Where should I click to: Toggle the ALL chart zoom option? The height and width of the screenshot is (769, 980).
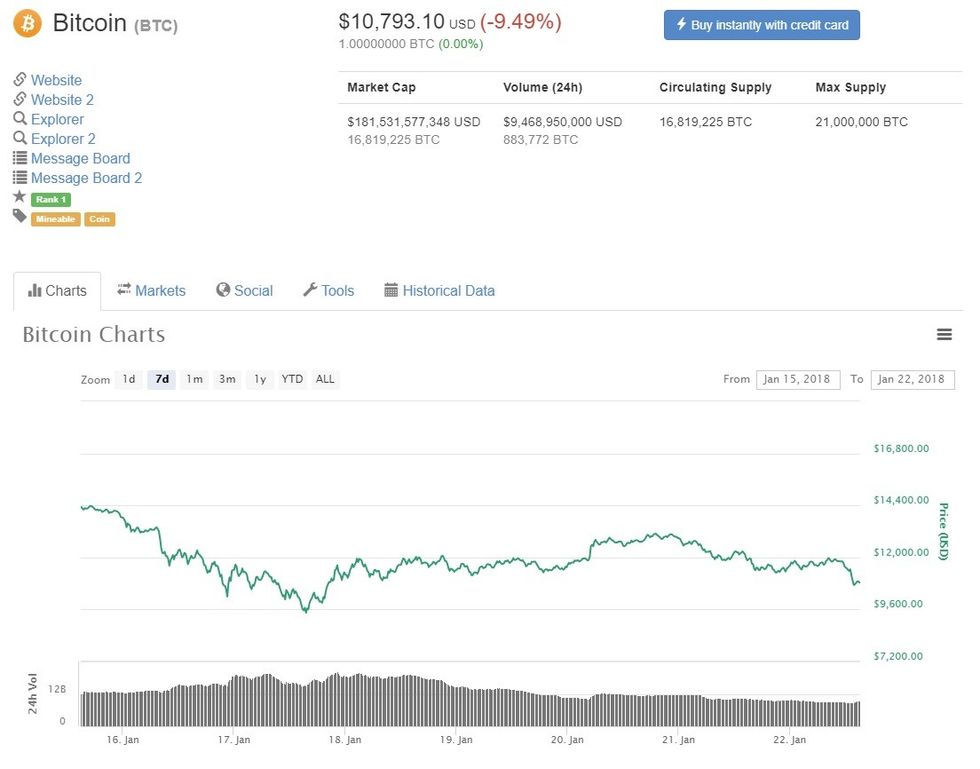click(x=324, y=379)
